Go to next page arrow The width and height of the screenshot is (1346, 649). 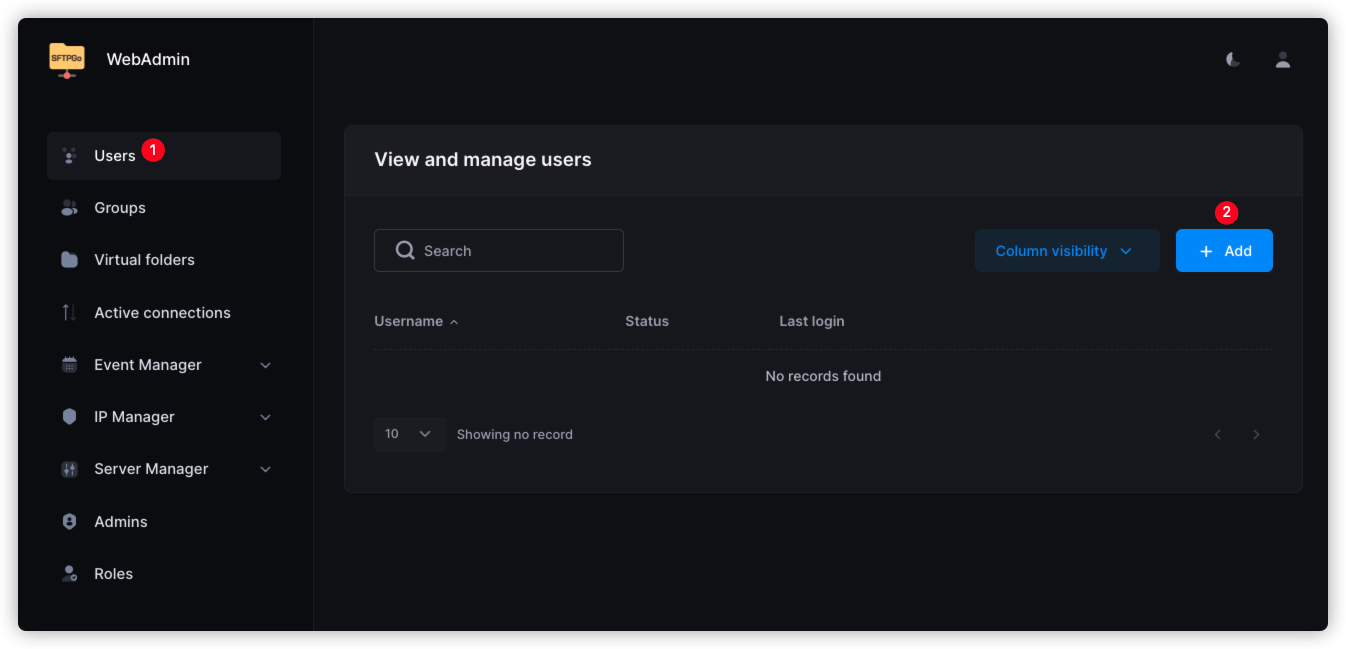(1256, 434)
